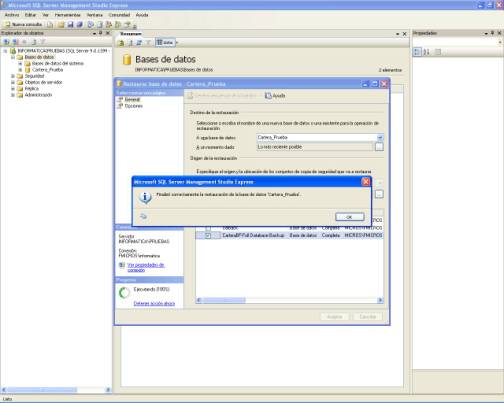
Task: Click the Nueva consulta toolbar button
Action: tap(23, 24)
